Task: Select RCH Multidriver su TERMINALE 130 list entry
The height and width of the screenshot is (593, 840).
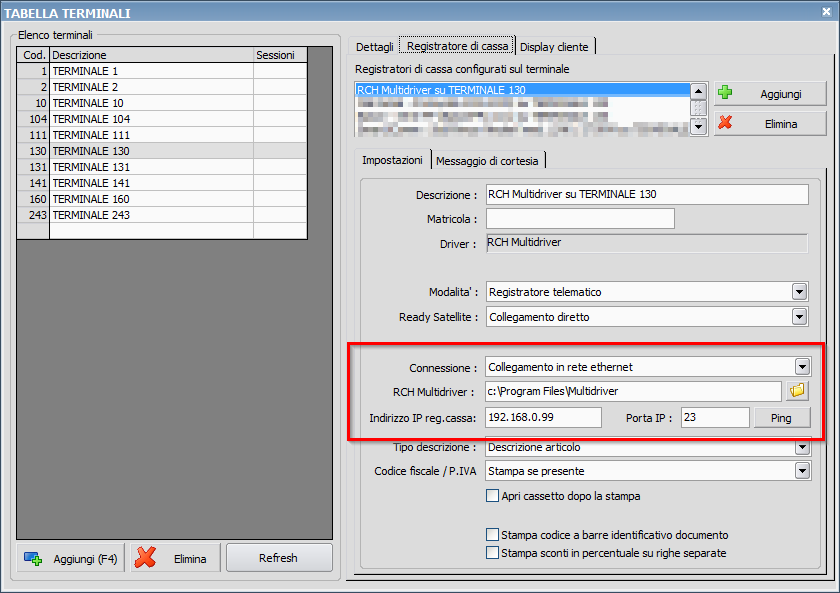Action: 523,89
